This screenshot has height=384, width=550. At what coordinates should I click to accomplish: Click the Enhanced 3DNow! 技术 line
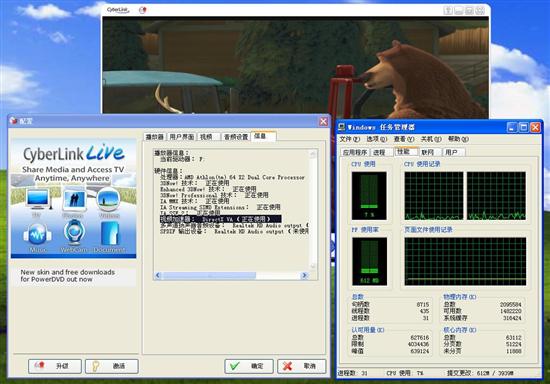pyautogui.click(x=208, y=189)
